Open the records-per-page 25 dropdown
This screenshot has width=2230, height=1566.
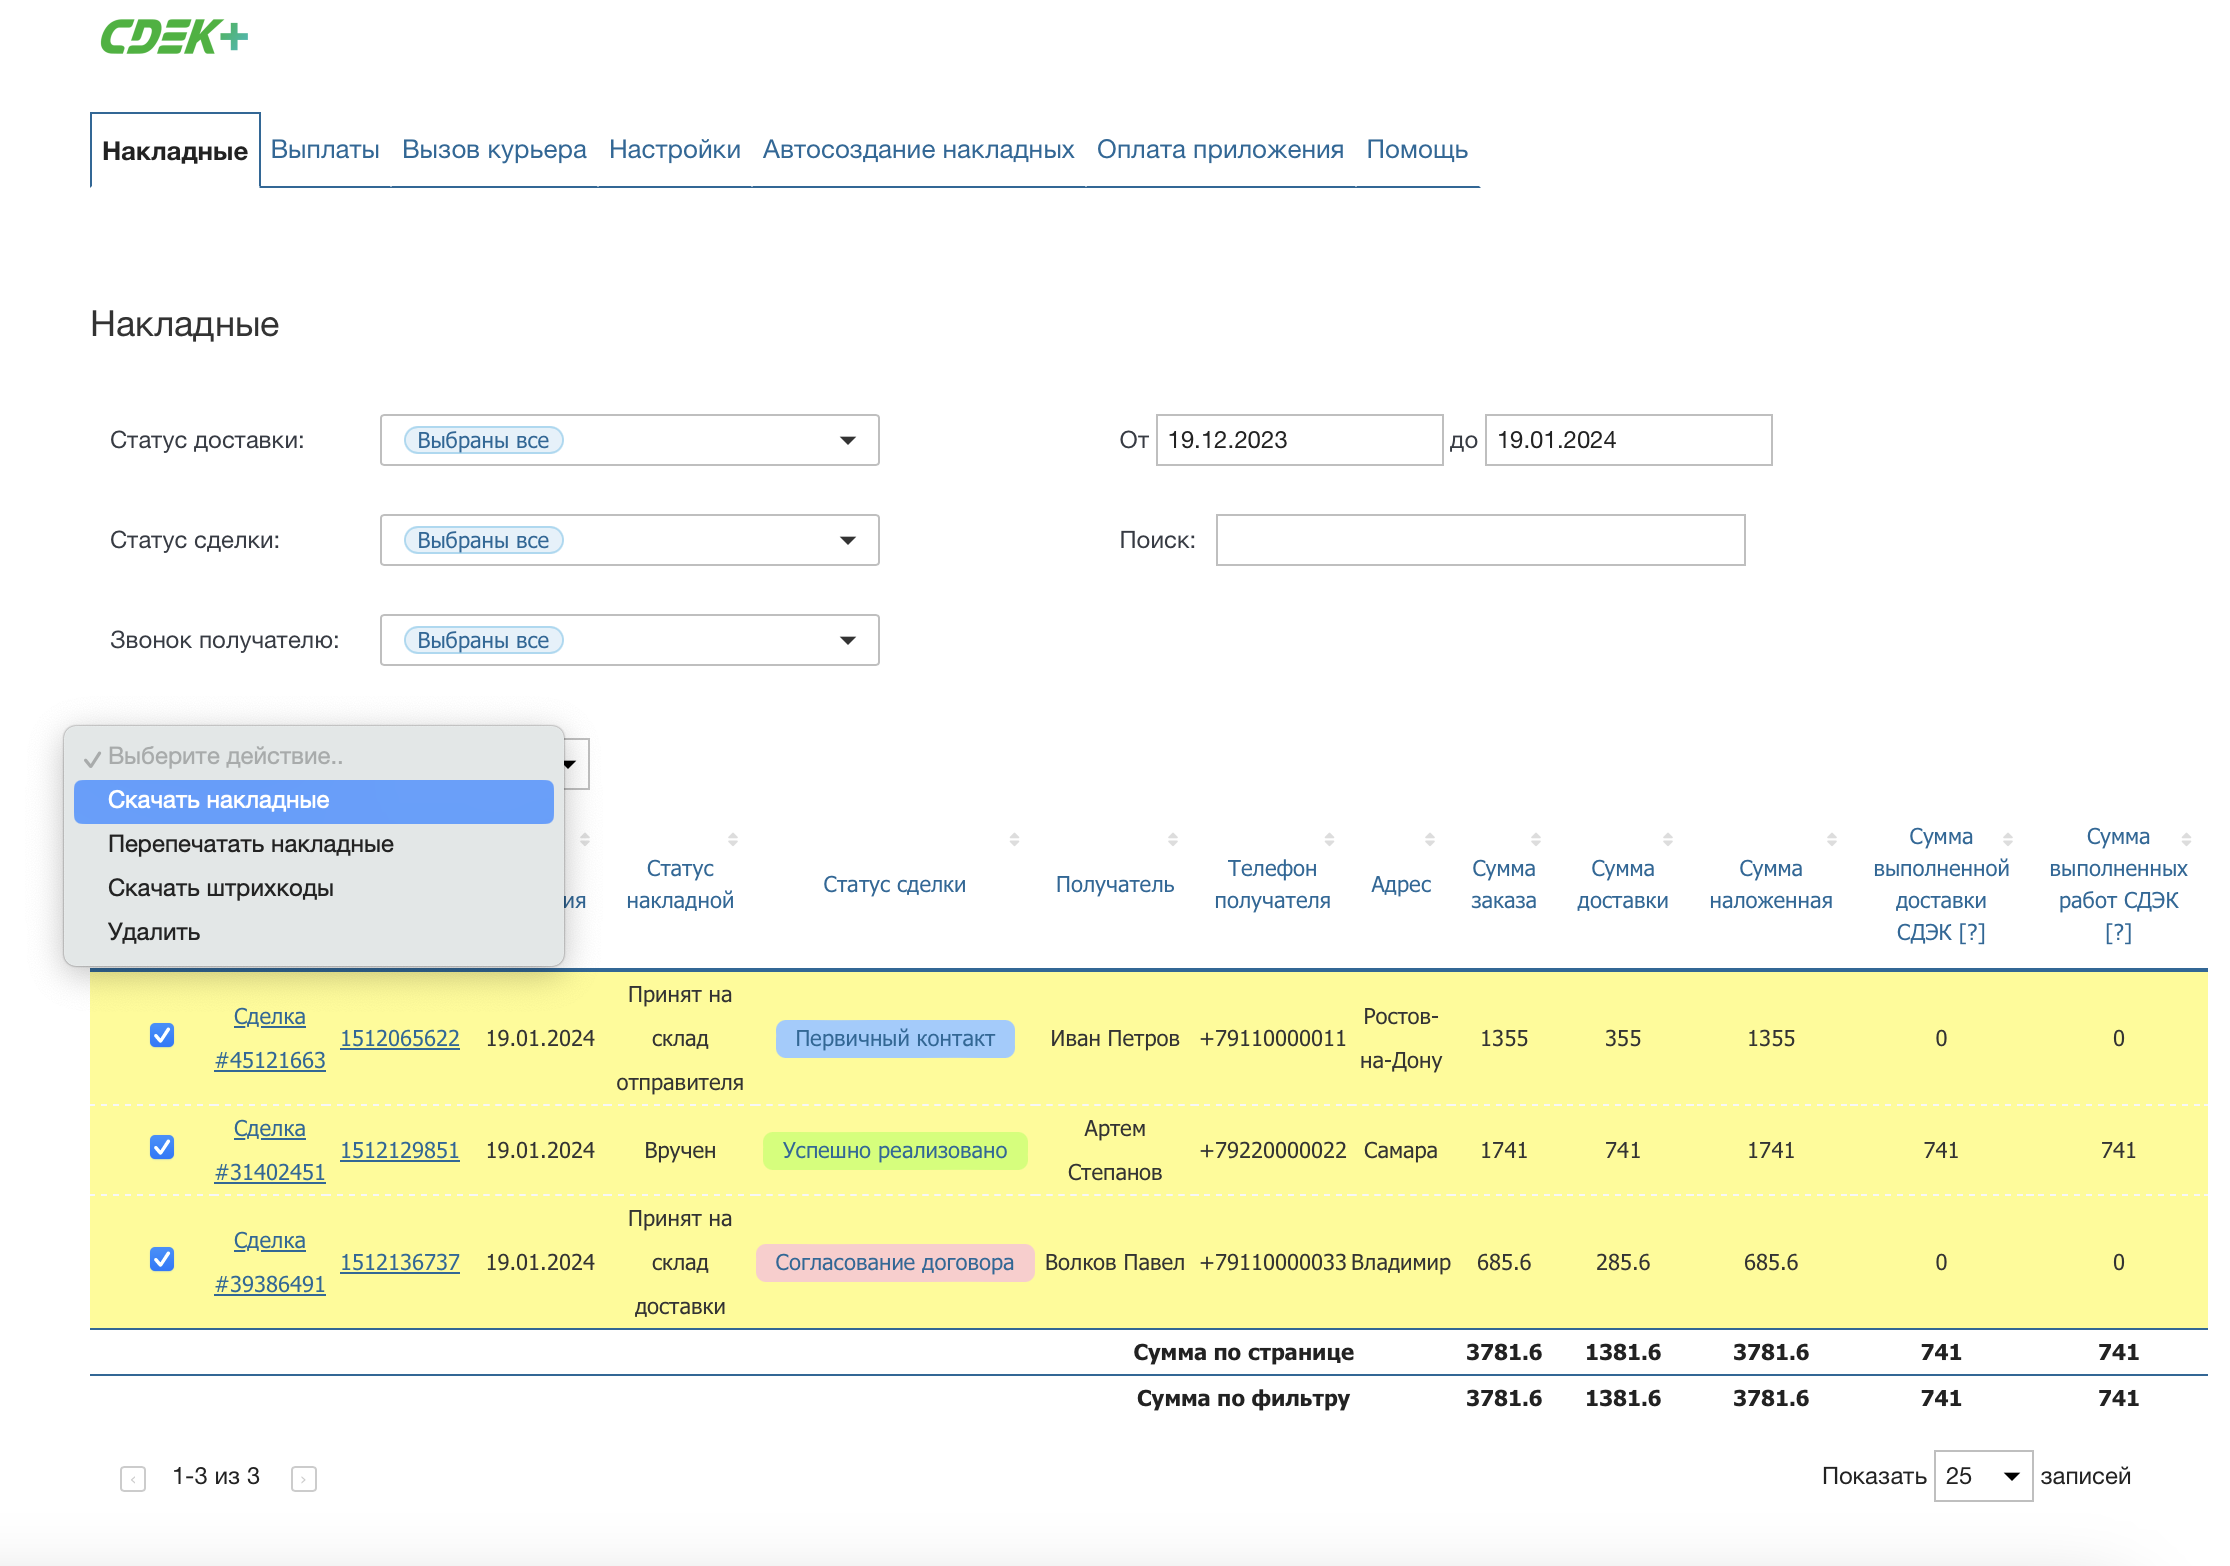tap(1982, 1476)
